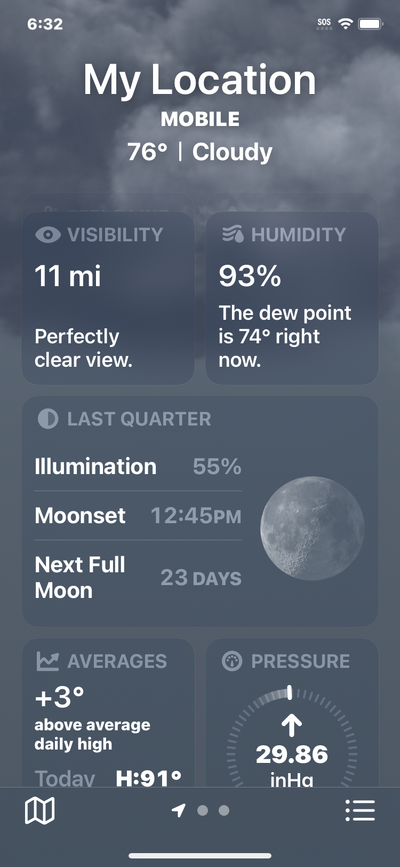The width and height of the screenshot is (400, 867).
Task: Tap the Pressure gauge icon
Action: pyautogui.click(x=232, y=661)
